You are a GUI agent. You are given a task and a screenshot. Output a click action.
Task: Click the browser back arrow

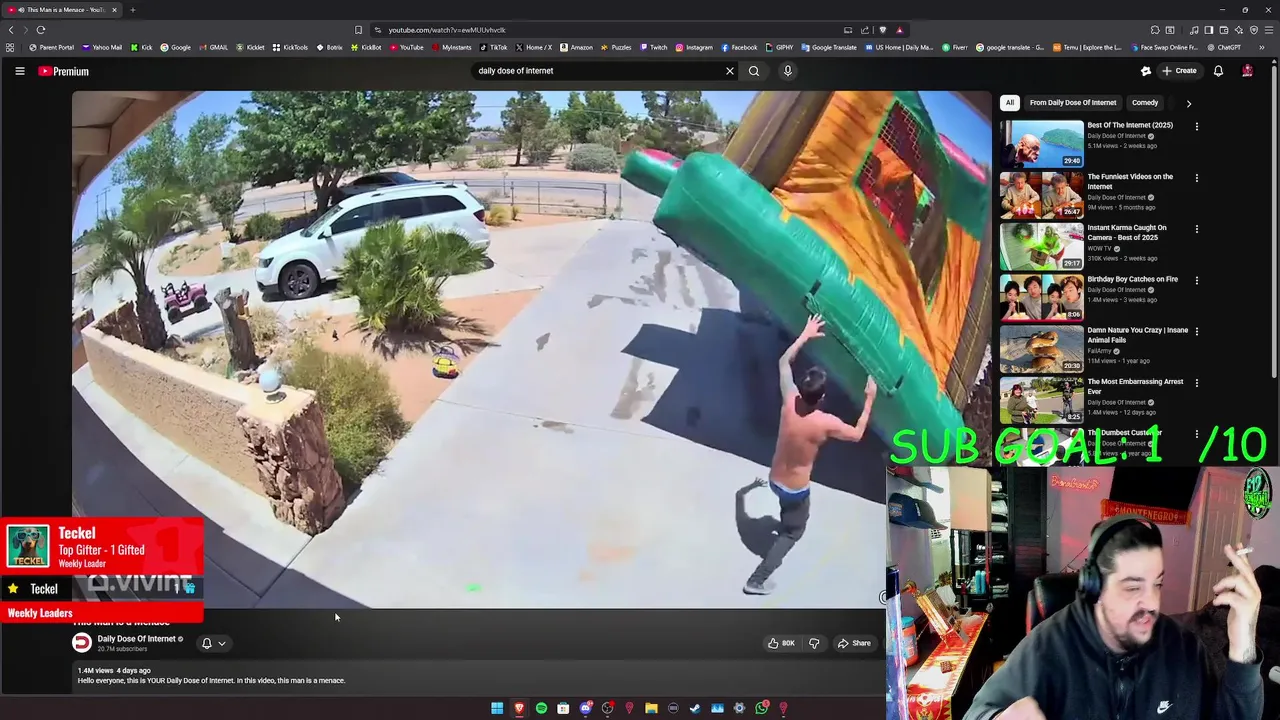pos(11,30)
